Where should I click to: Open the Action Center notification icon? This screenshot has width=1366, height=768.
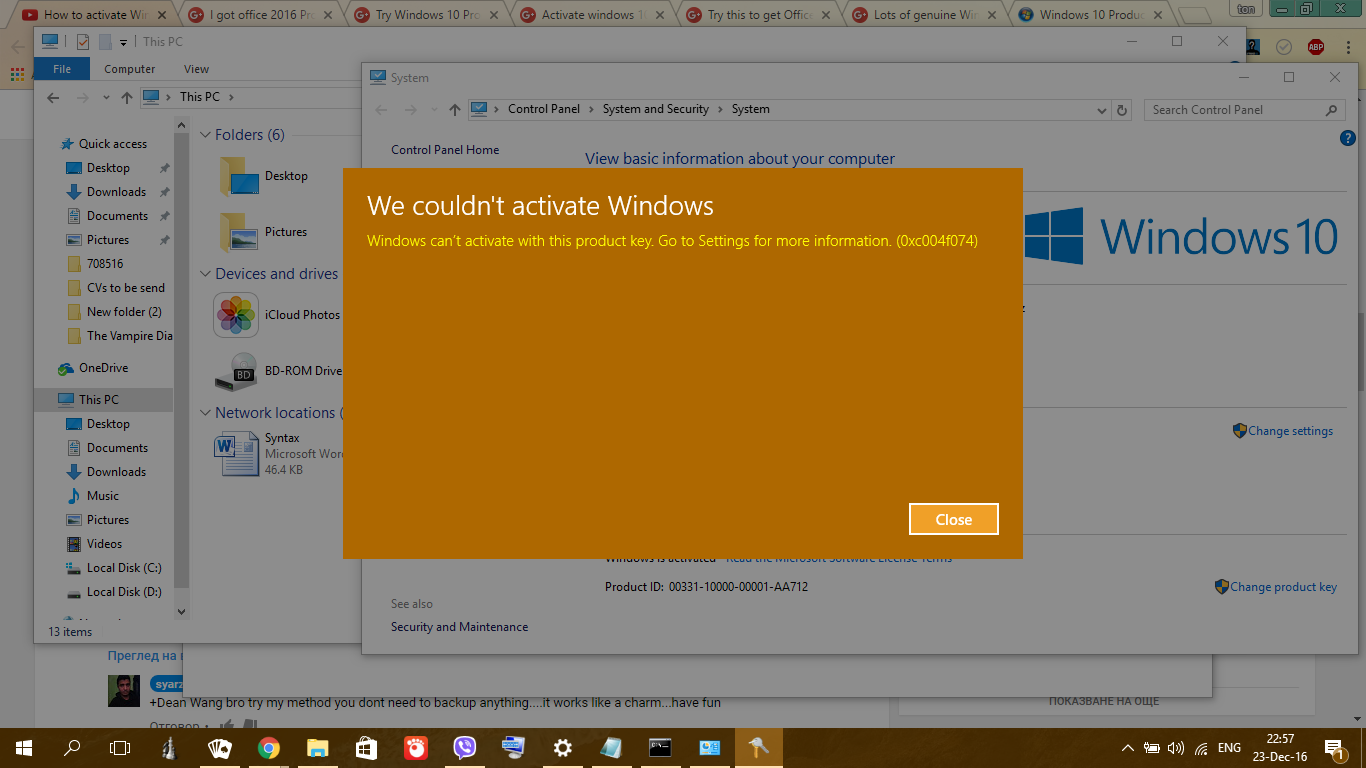[x=1334, y=748]
